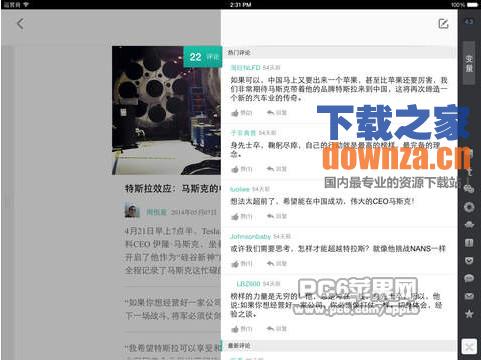Viewport: 481px width, 360px height.
Task: Tap the article title 特斯拉效应
Action: 172,189
